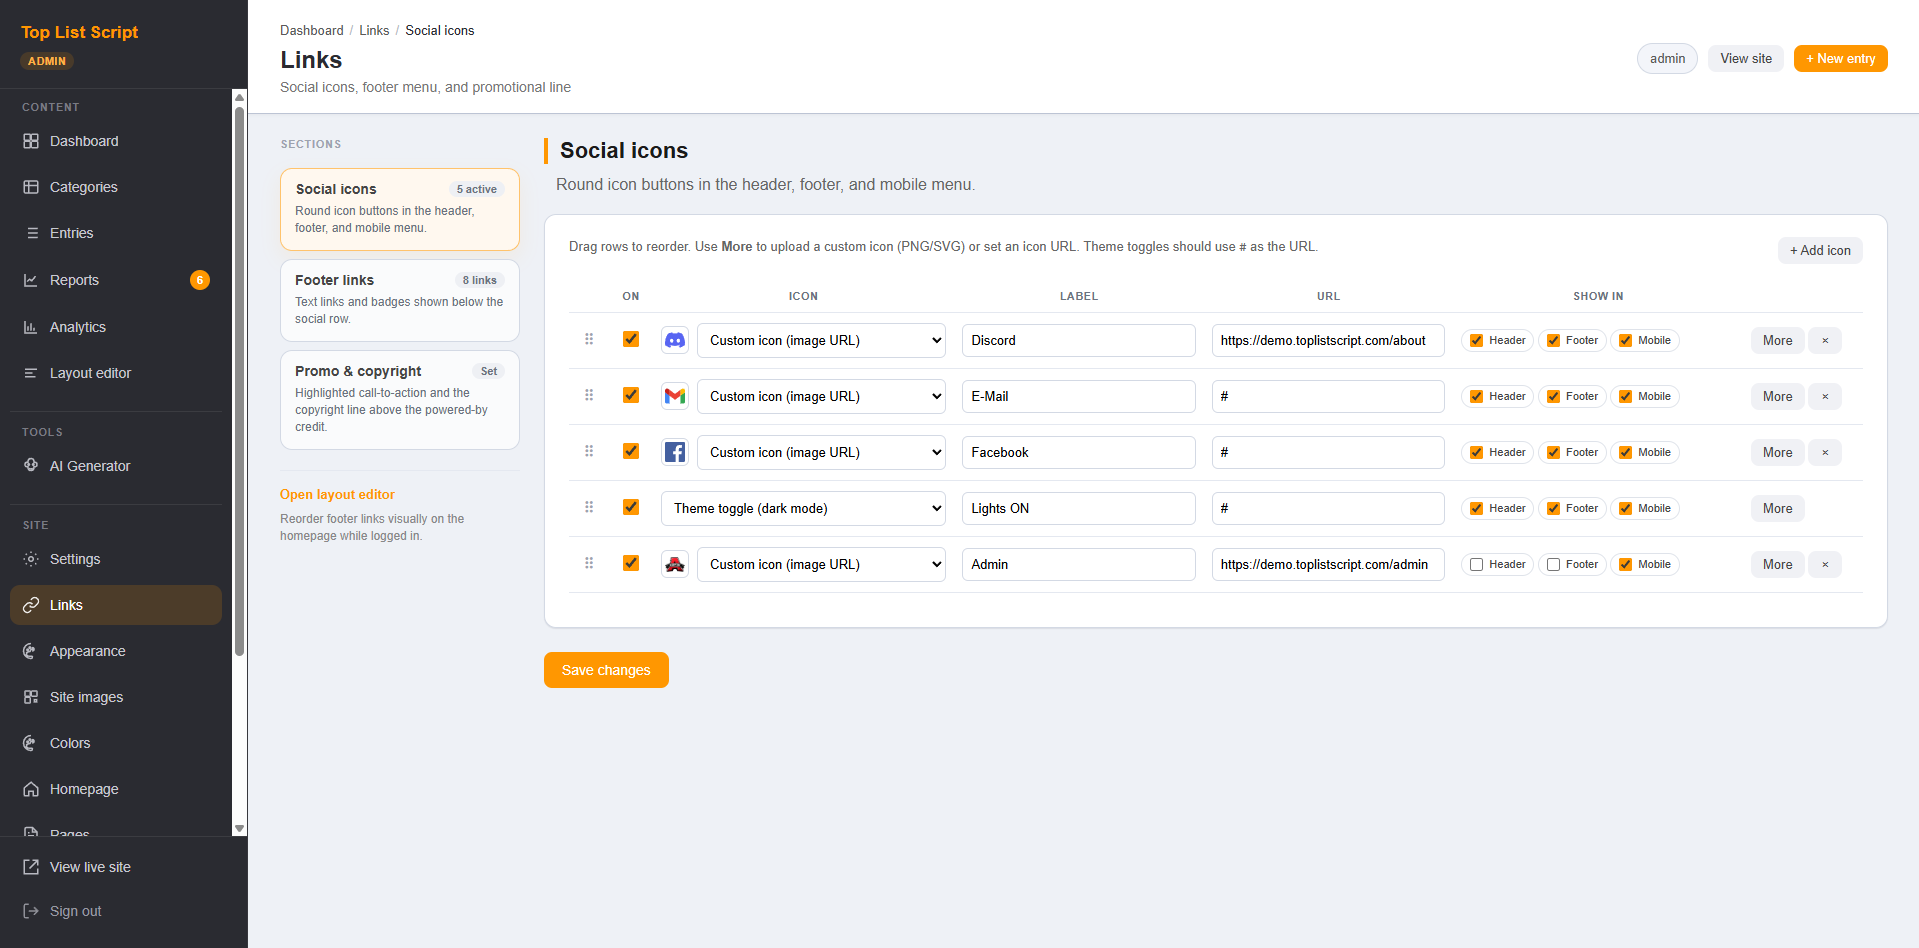The image size is (1919, 948).
Task: Click the Gmail E-Mail icon thumbnail
Action: [675, 396]
